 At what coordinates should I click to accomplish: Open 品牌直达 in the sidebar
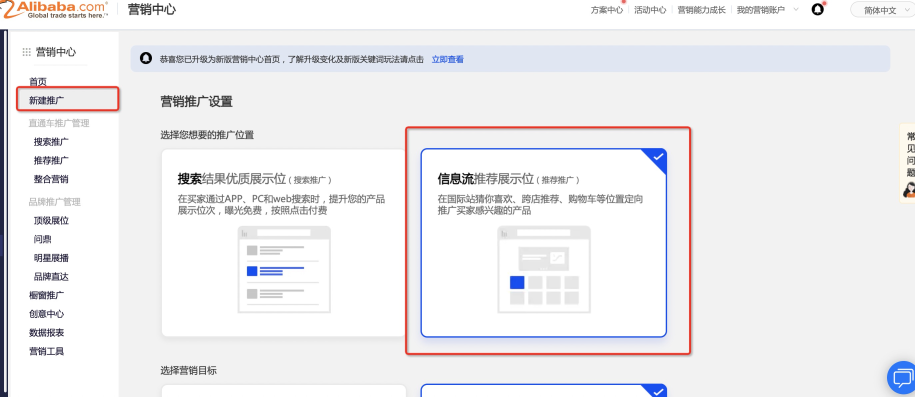point(51,276)
